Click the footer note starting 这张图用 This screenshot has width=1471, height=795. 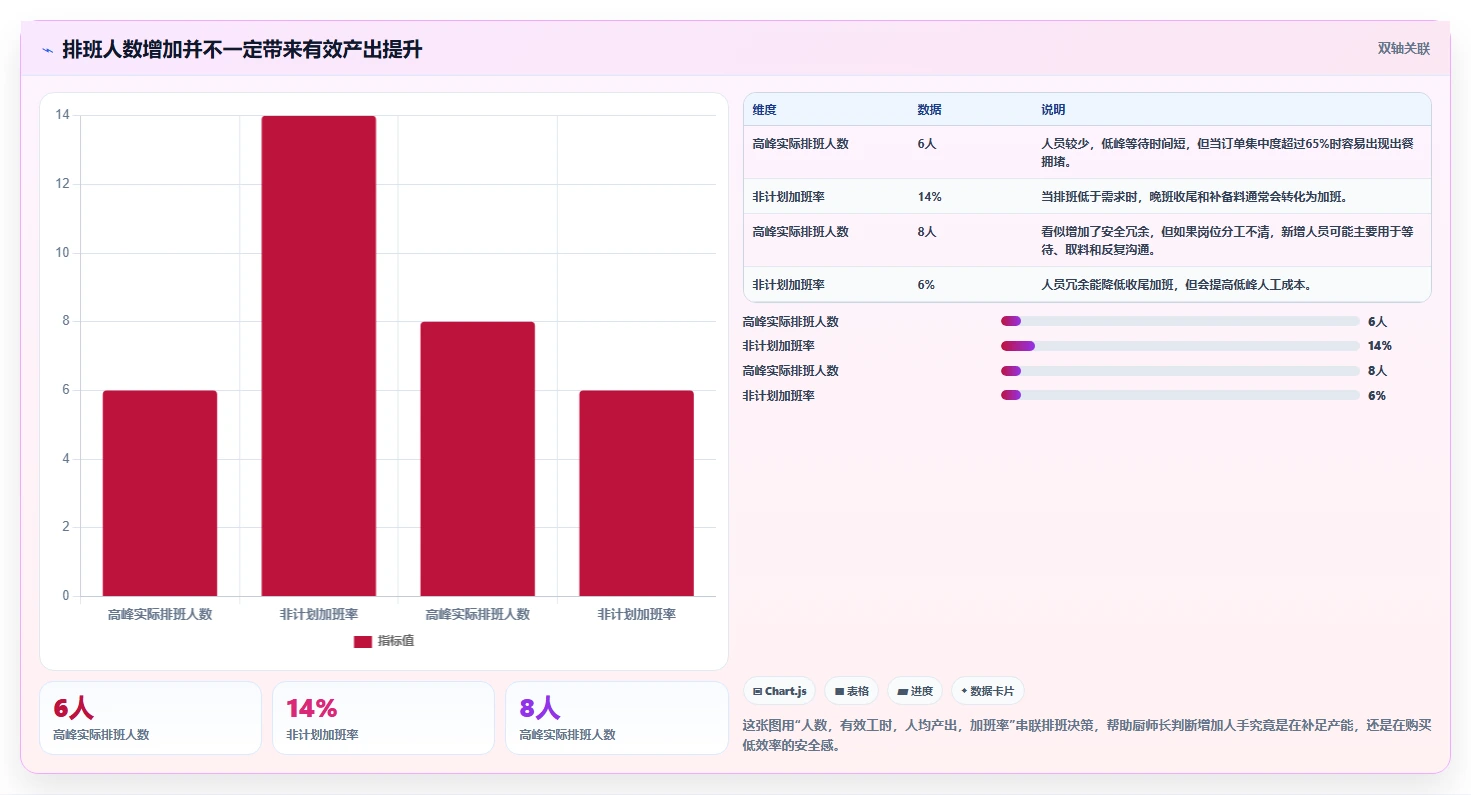(x=1087, y=735)
